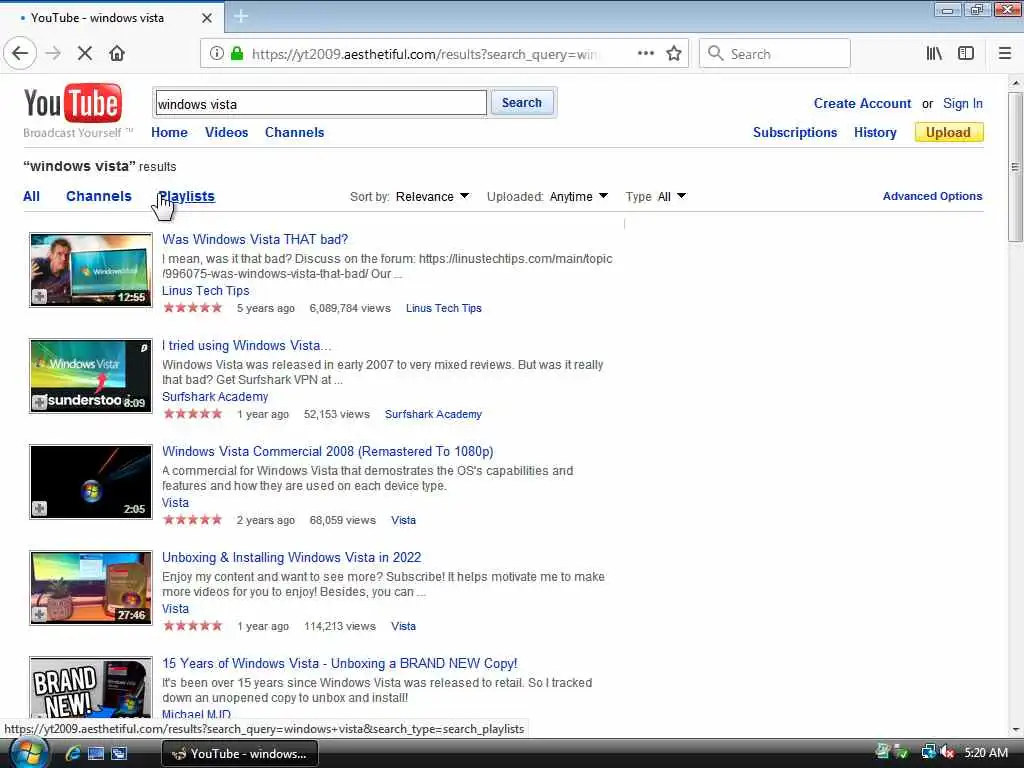Open the Windows Start orb
This screenshot has height=768, width=1024.
[x=27, y=753]
